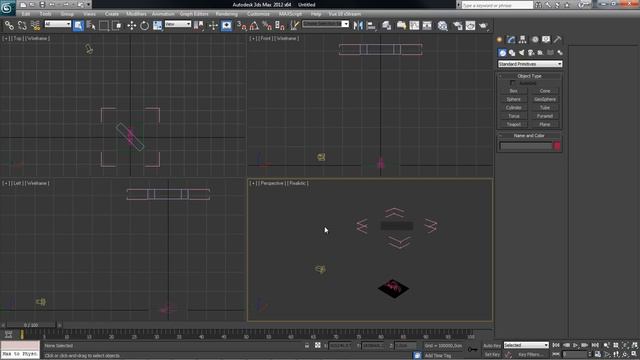Viewport: 640px width, 360px height.
Task: Select the Cameras category icon
Action: coord(531,53)
